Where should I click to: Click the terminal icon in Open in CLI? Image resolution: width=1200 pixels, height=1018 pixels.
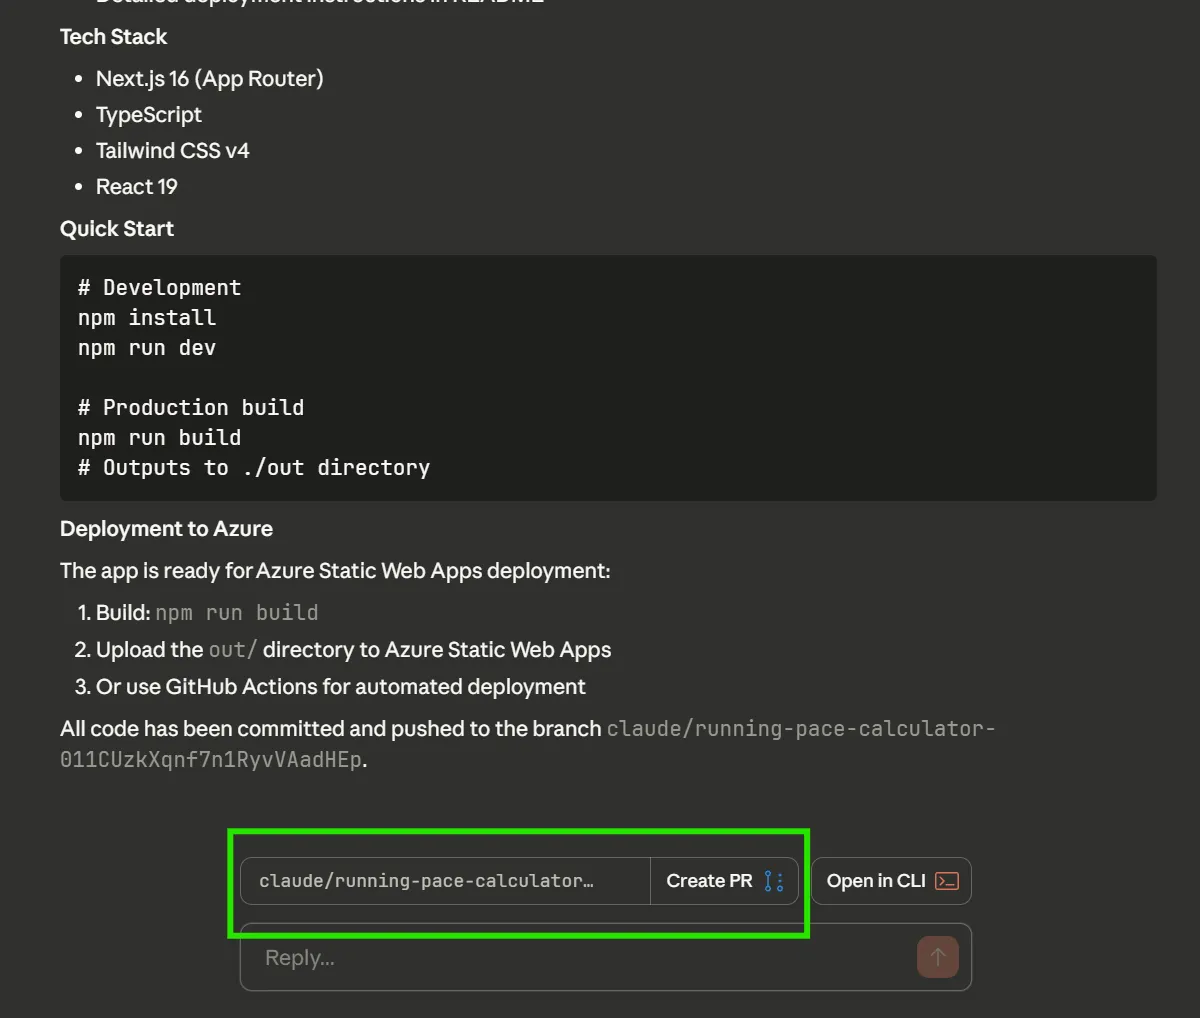(x=946, y=881)
